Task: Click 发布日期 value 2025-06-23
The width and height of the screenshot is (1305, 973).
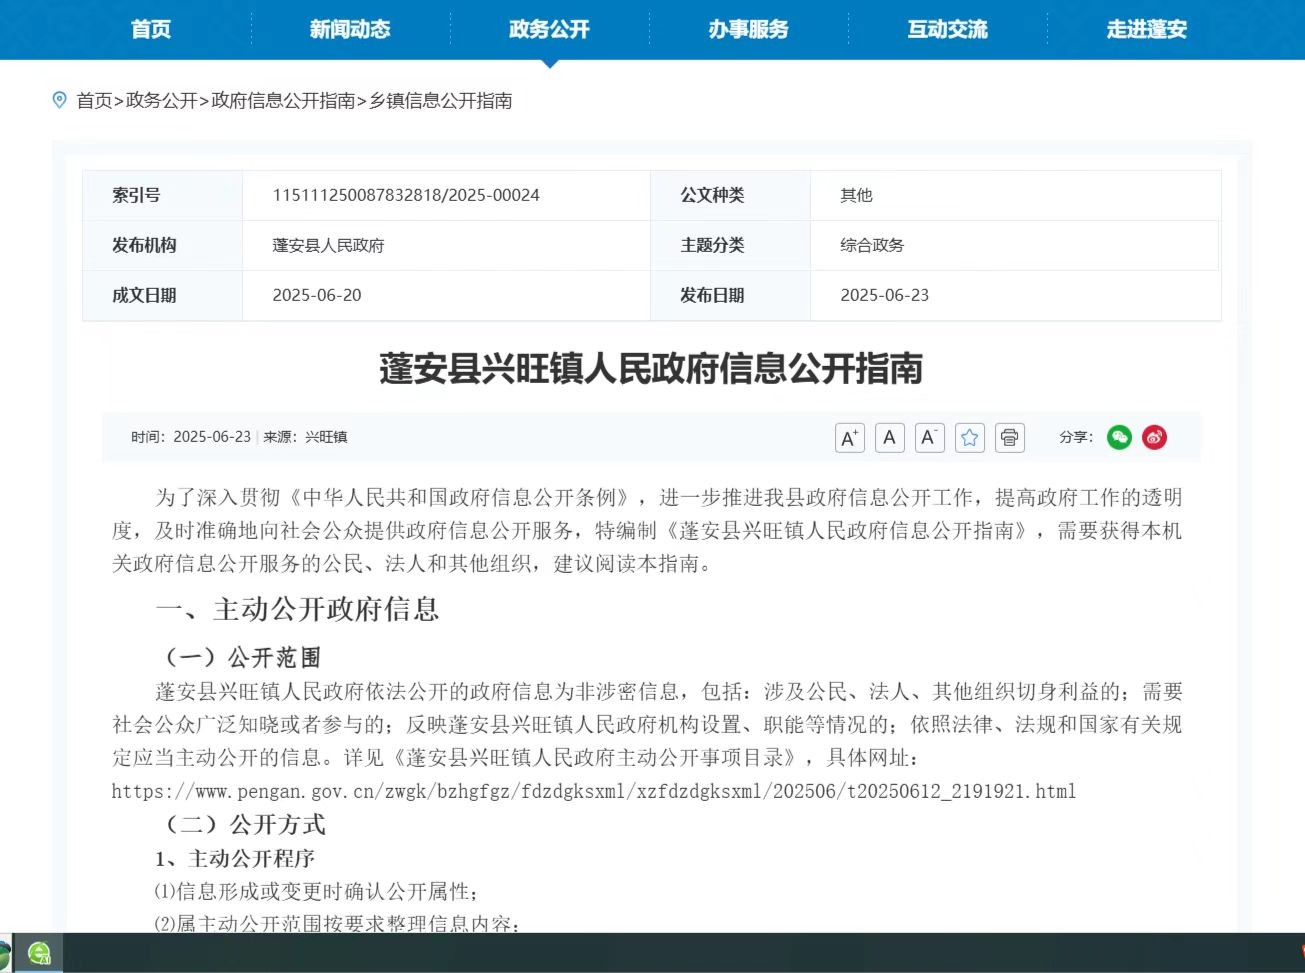Action: [884, 295]
